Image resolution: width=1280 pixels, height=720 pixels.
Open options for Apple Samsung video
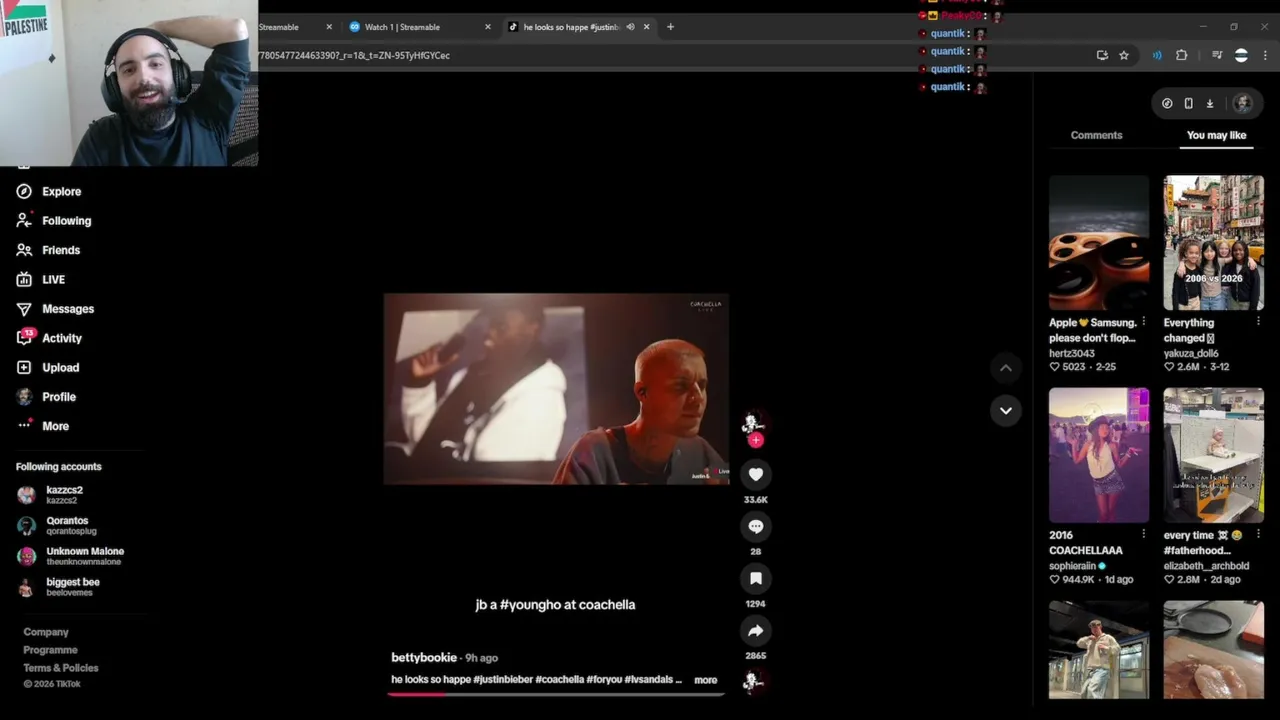(x=1144, y=322)
